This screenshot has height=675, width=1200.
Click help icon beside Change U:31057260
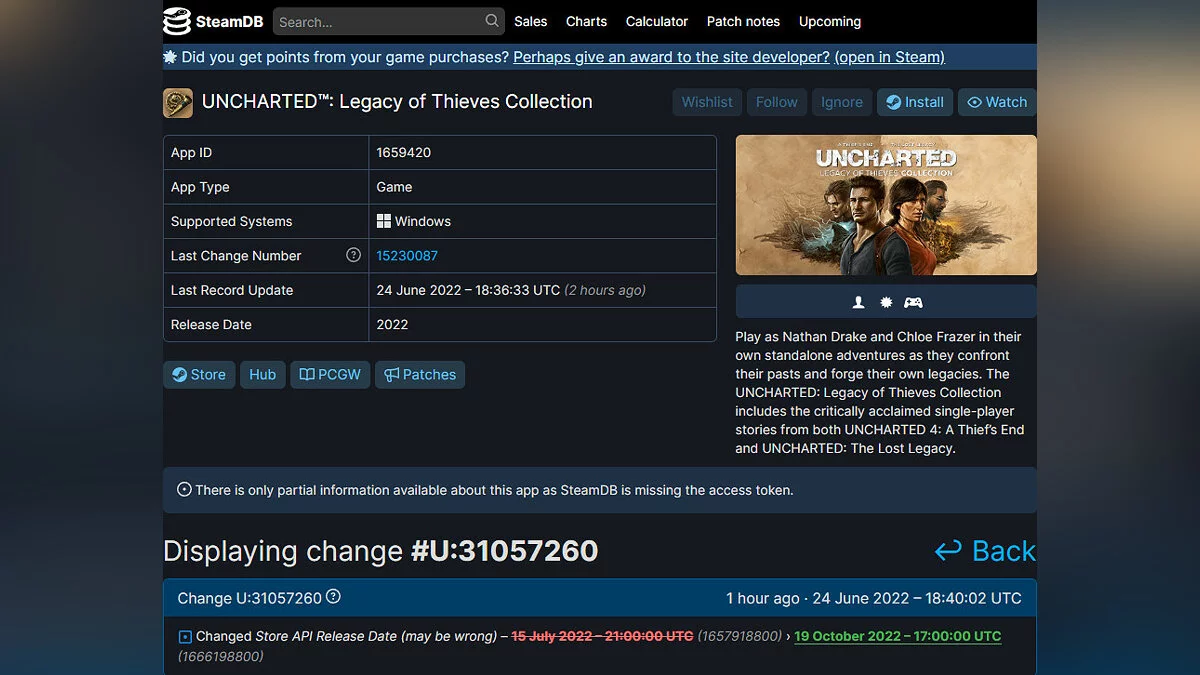[333, 596]
